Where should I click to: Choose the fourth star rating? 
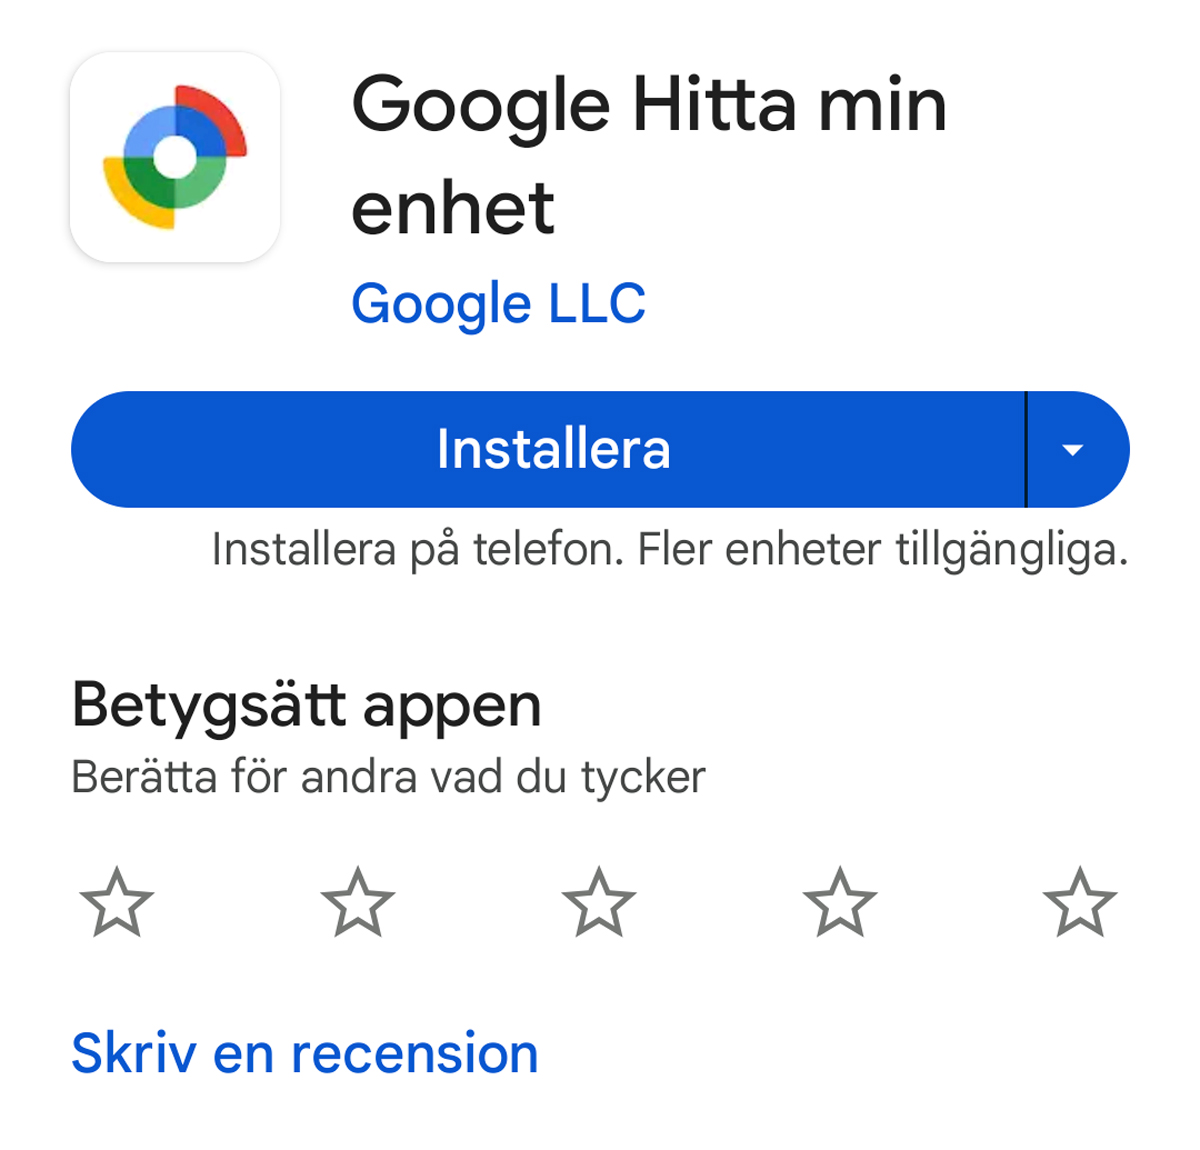point(840,902)
